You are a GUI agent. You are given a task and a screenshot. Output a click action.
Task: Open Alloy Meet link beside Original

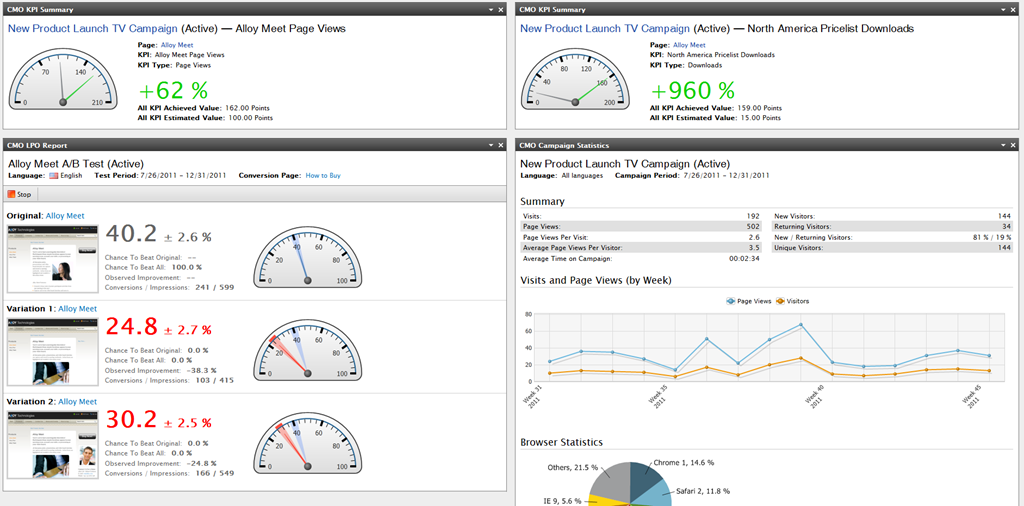pyautogui.click(x=65, y=215)
